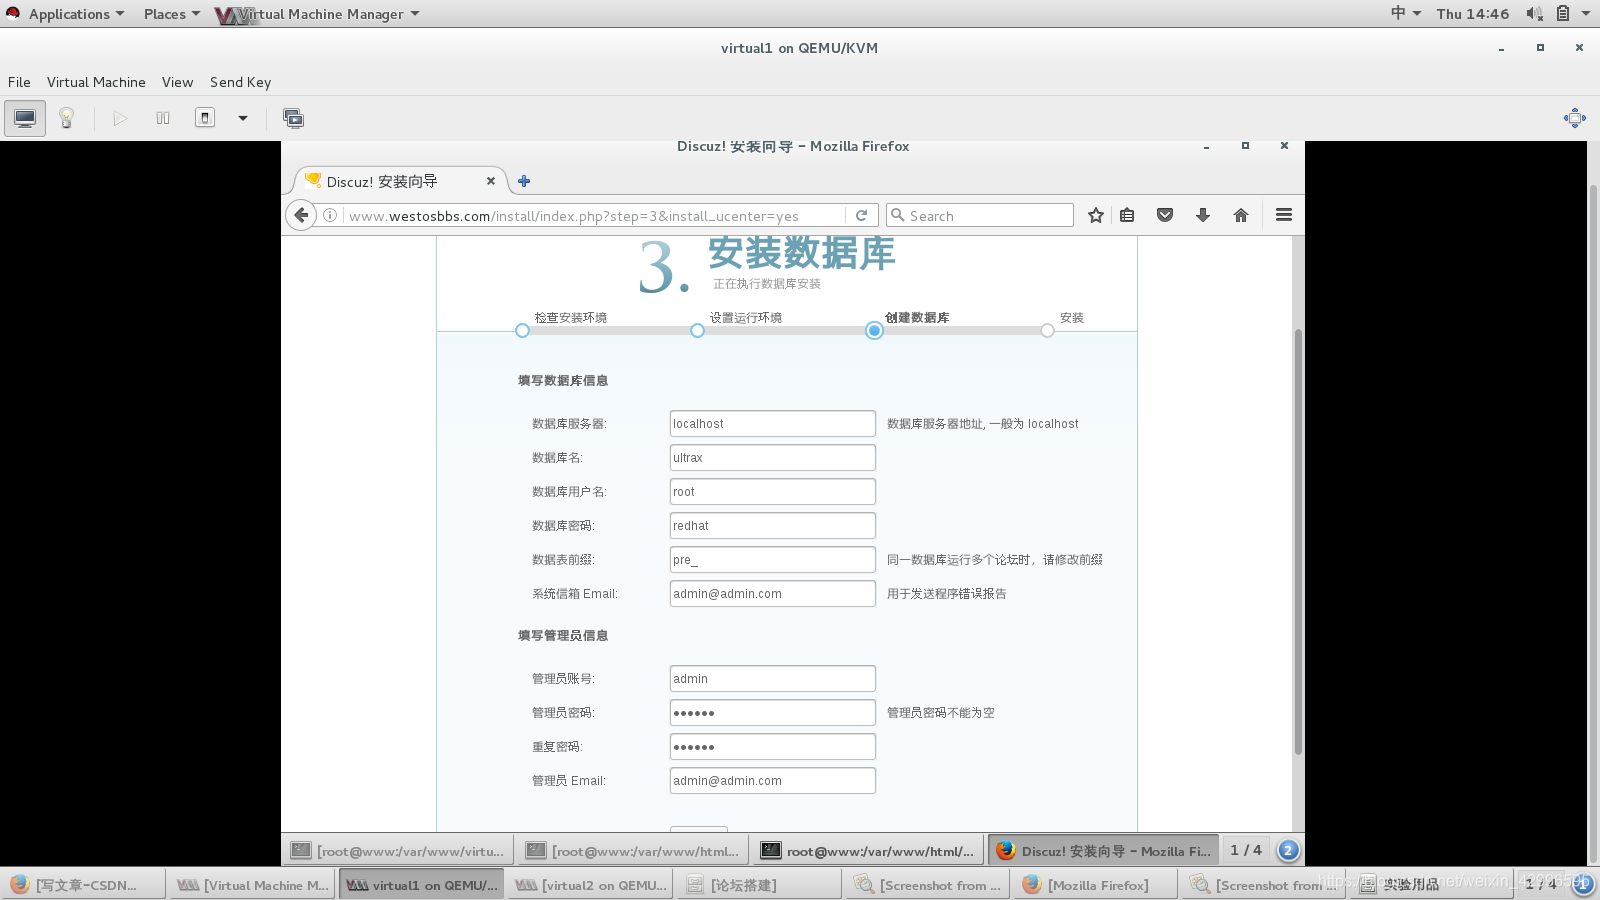Viewport: 1600px width, 900px height.
Task: Manage VM snapshots icon
Action: 293,118
